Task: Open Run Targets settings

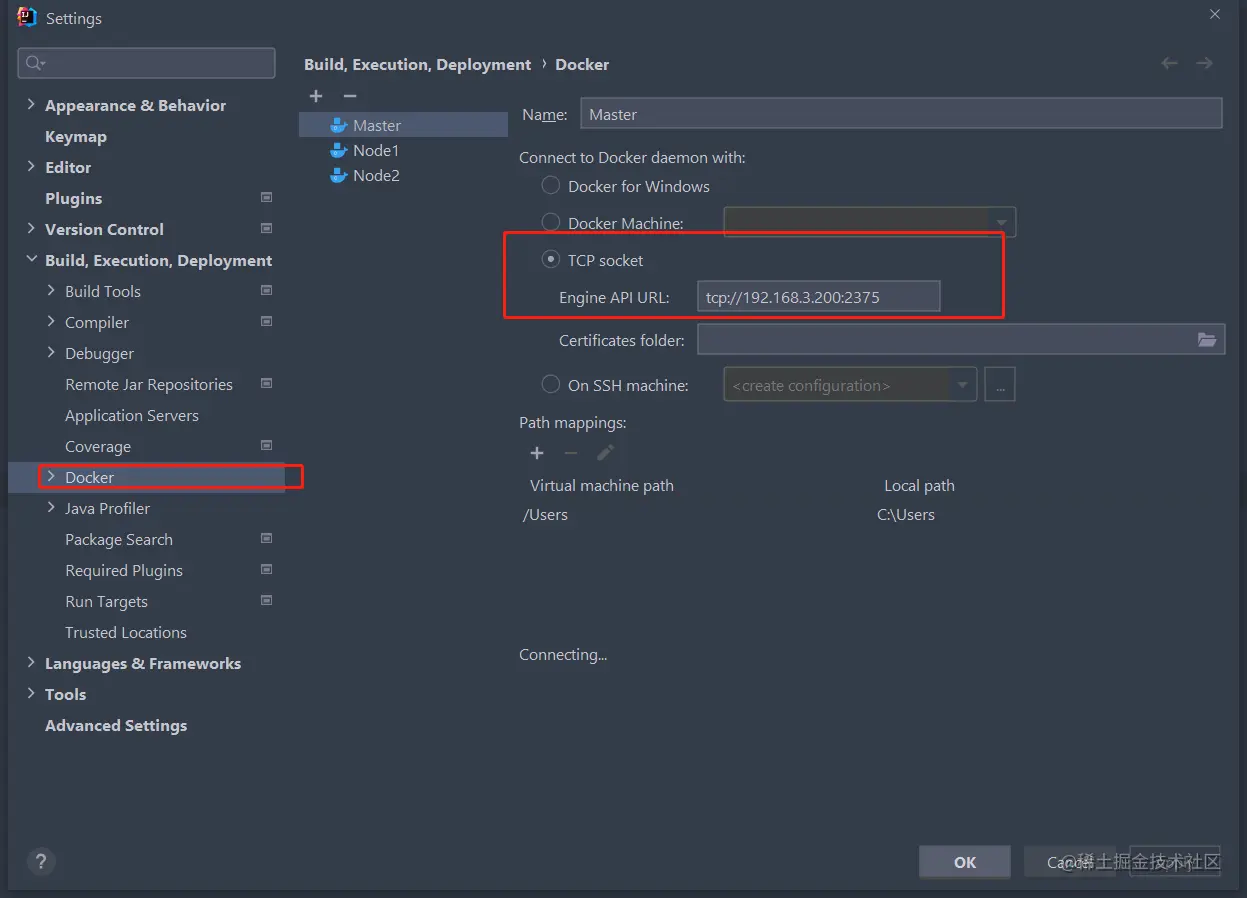Action: tap(106, 601)
